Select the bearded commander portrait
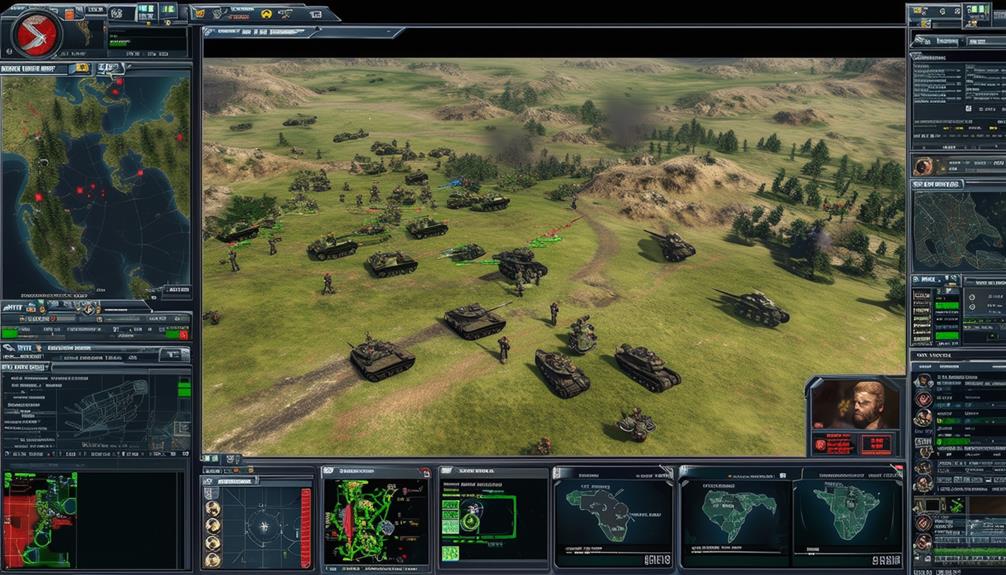The height and width of the screenshot is (575, 1006). (853, 404)
